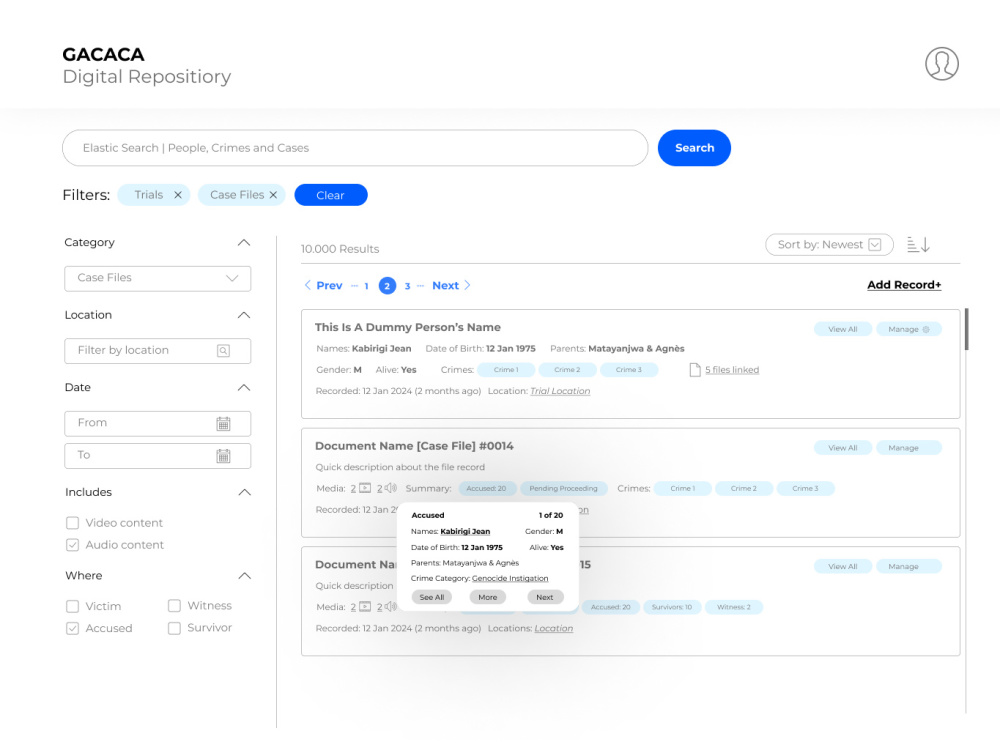Click the To date input field

tap(158, 455)
